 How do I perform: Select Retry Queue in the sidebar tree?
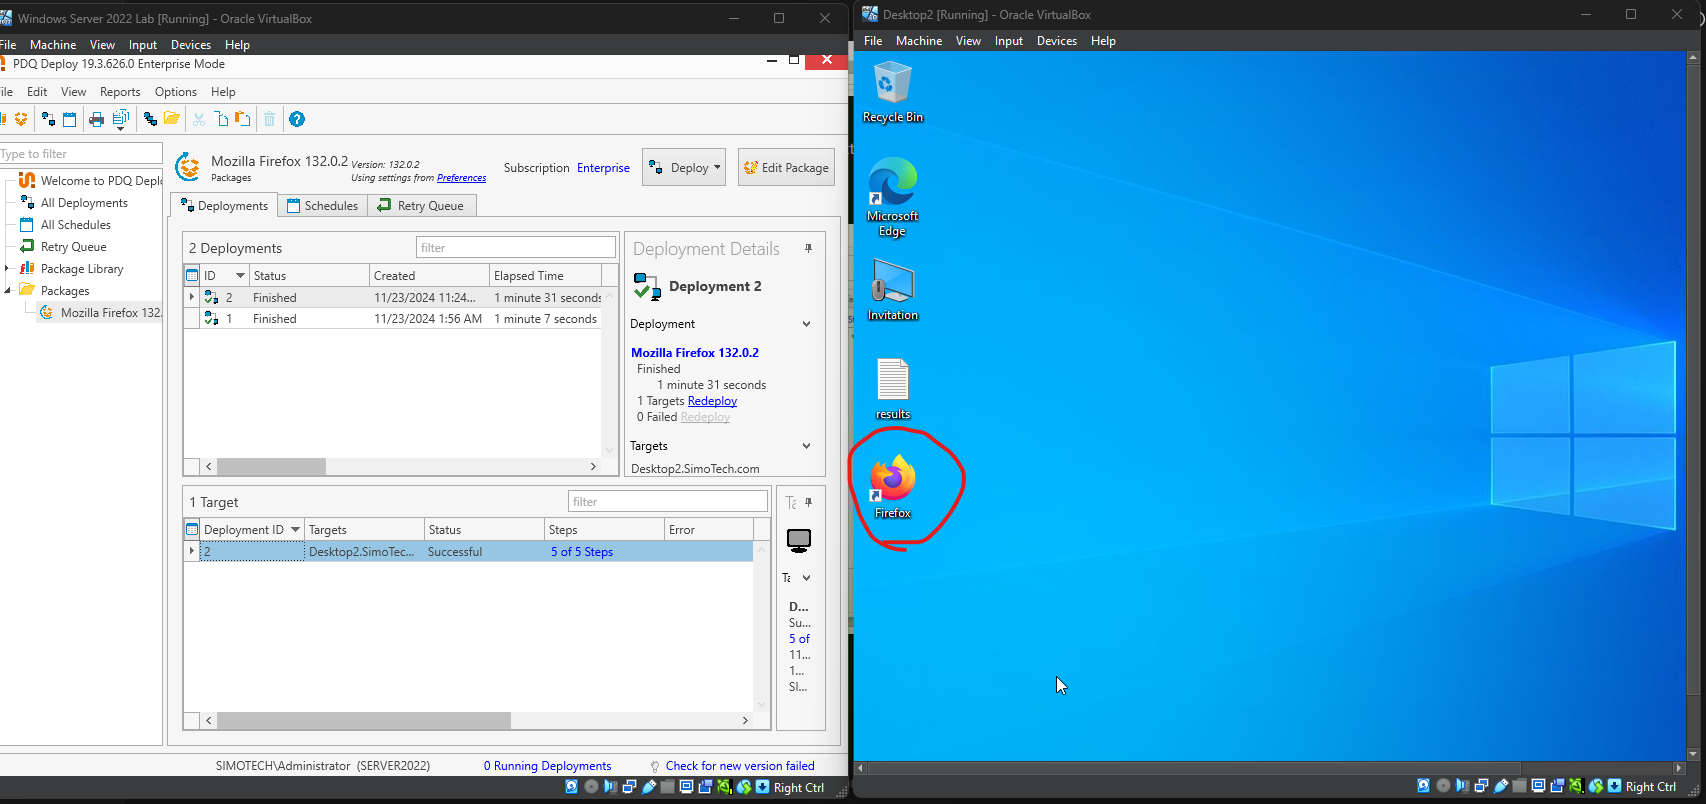(74, 247)
